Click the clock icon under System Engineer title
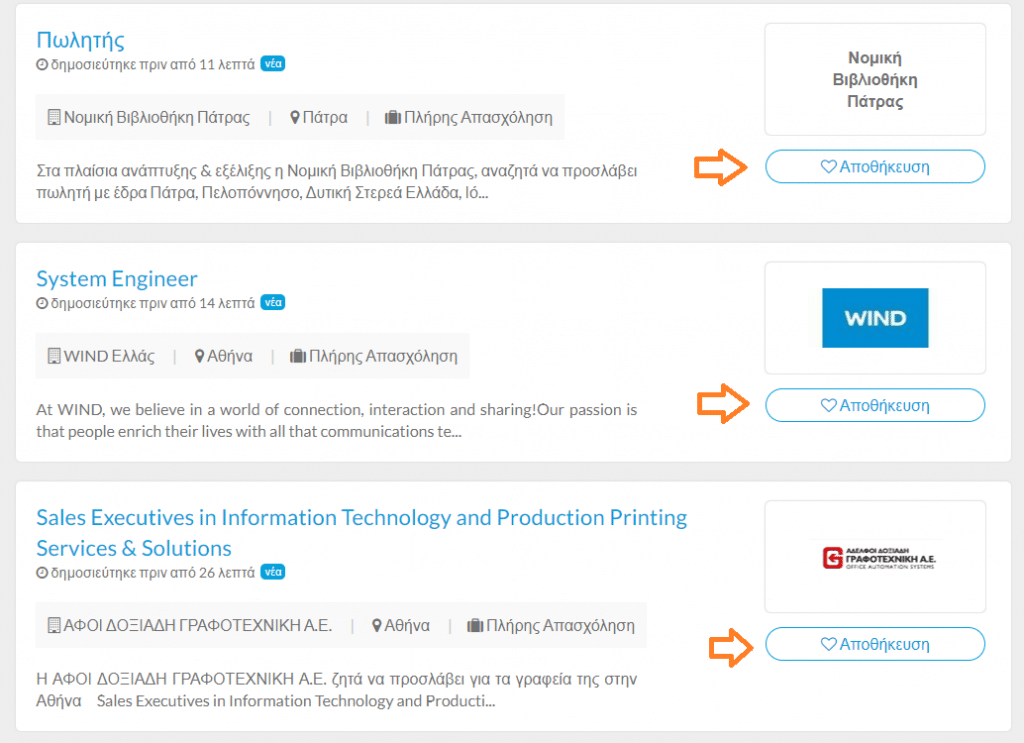Image resolution: width=1024 pixels, height=743 pixels. coord(42,303)
